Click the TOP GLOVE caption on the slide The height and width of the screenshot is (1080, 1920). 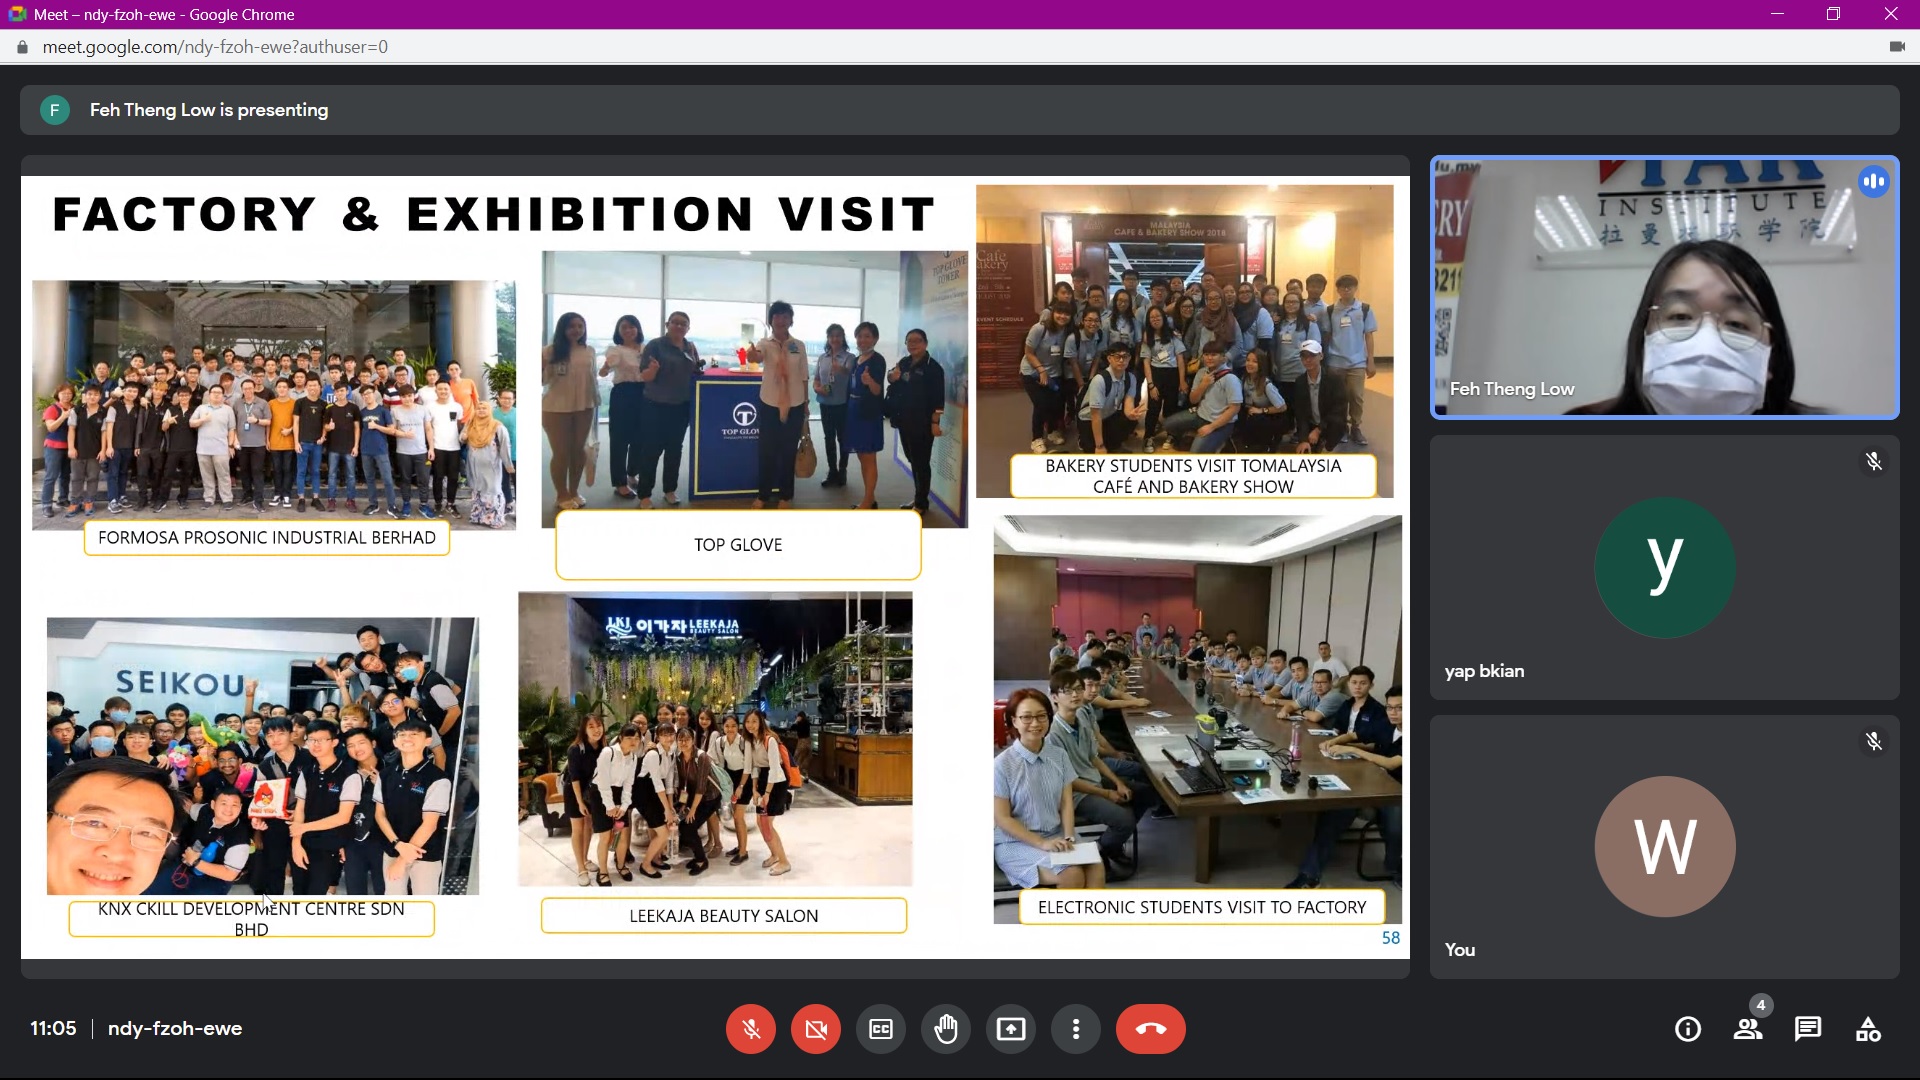(x=738, y=545)
